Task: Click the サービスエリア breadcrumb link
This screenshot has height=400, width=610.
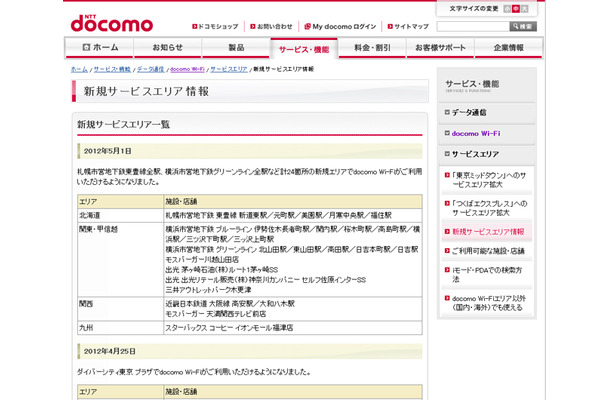Action: (229, 69)
